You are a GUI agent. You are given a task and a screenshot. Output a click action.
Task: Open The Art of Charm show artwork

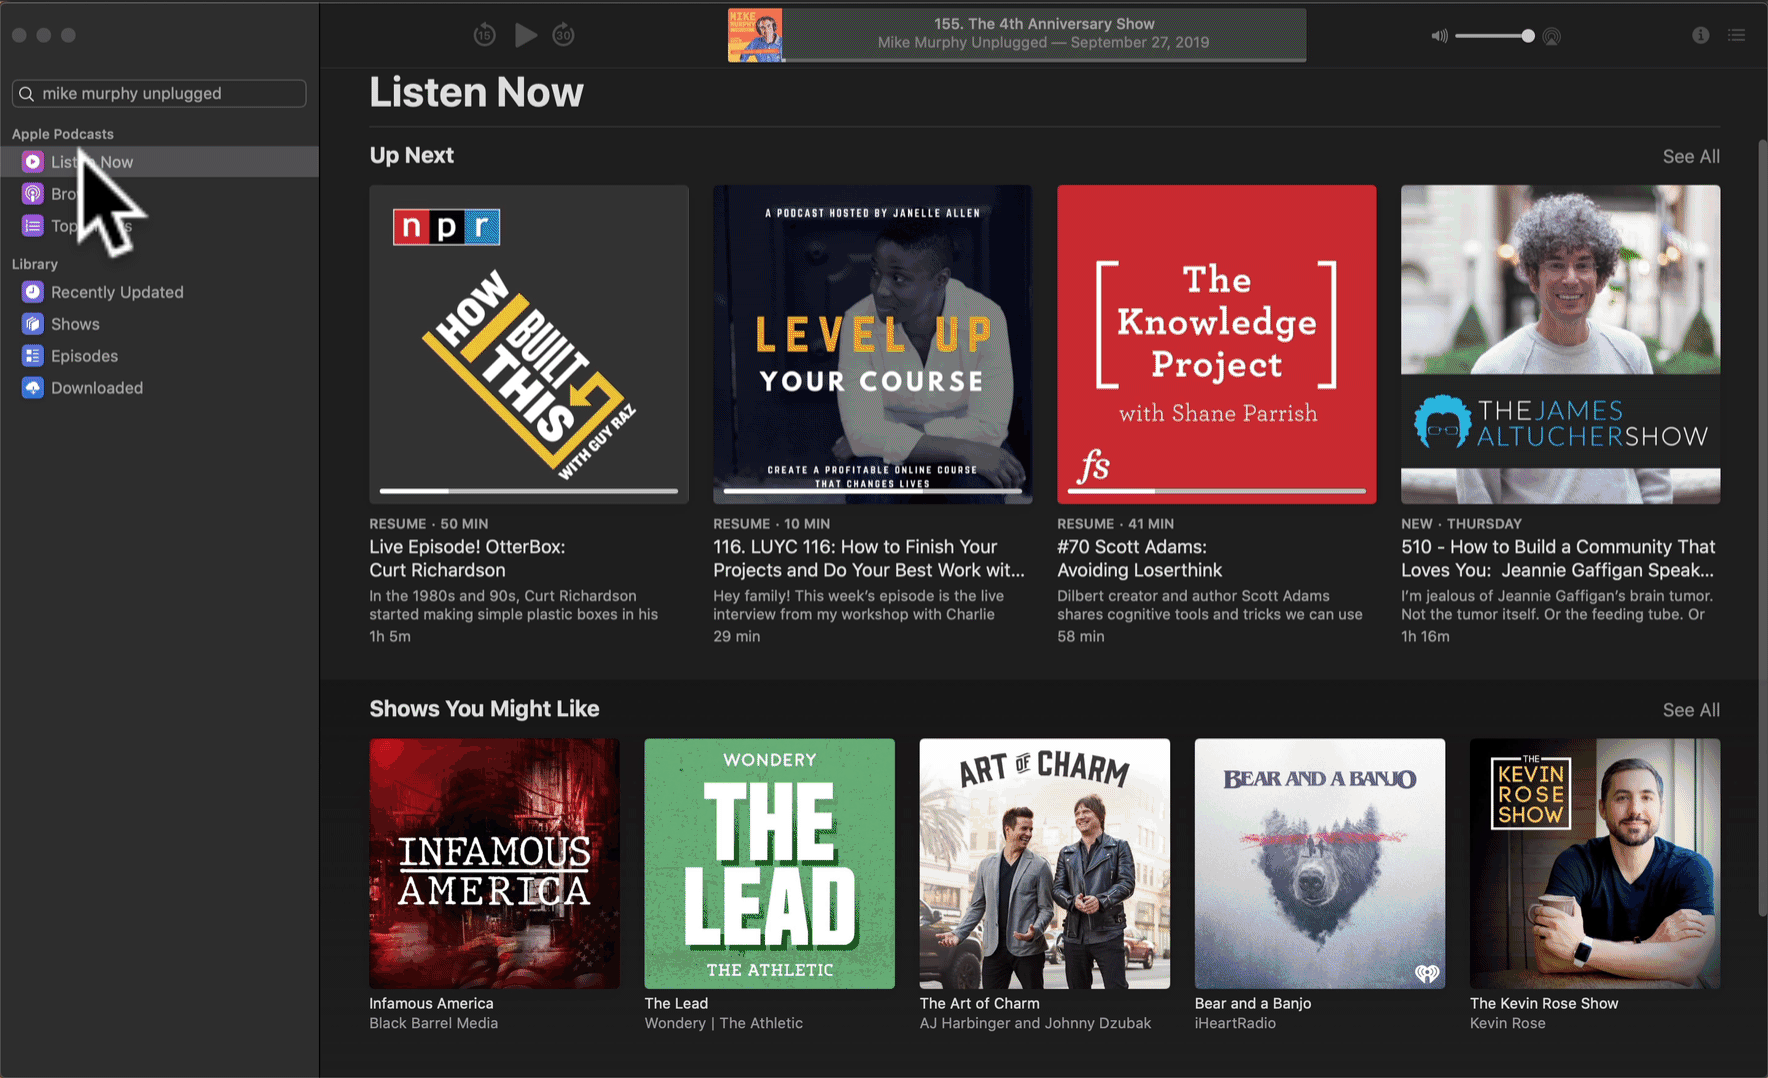point(1045,864)
